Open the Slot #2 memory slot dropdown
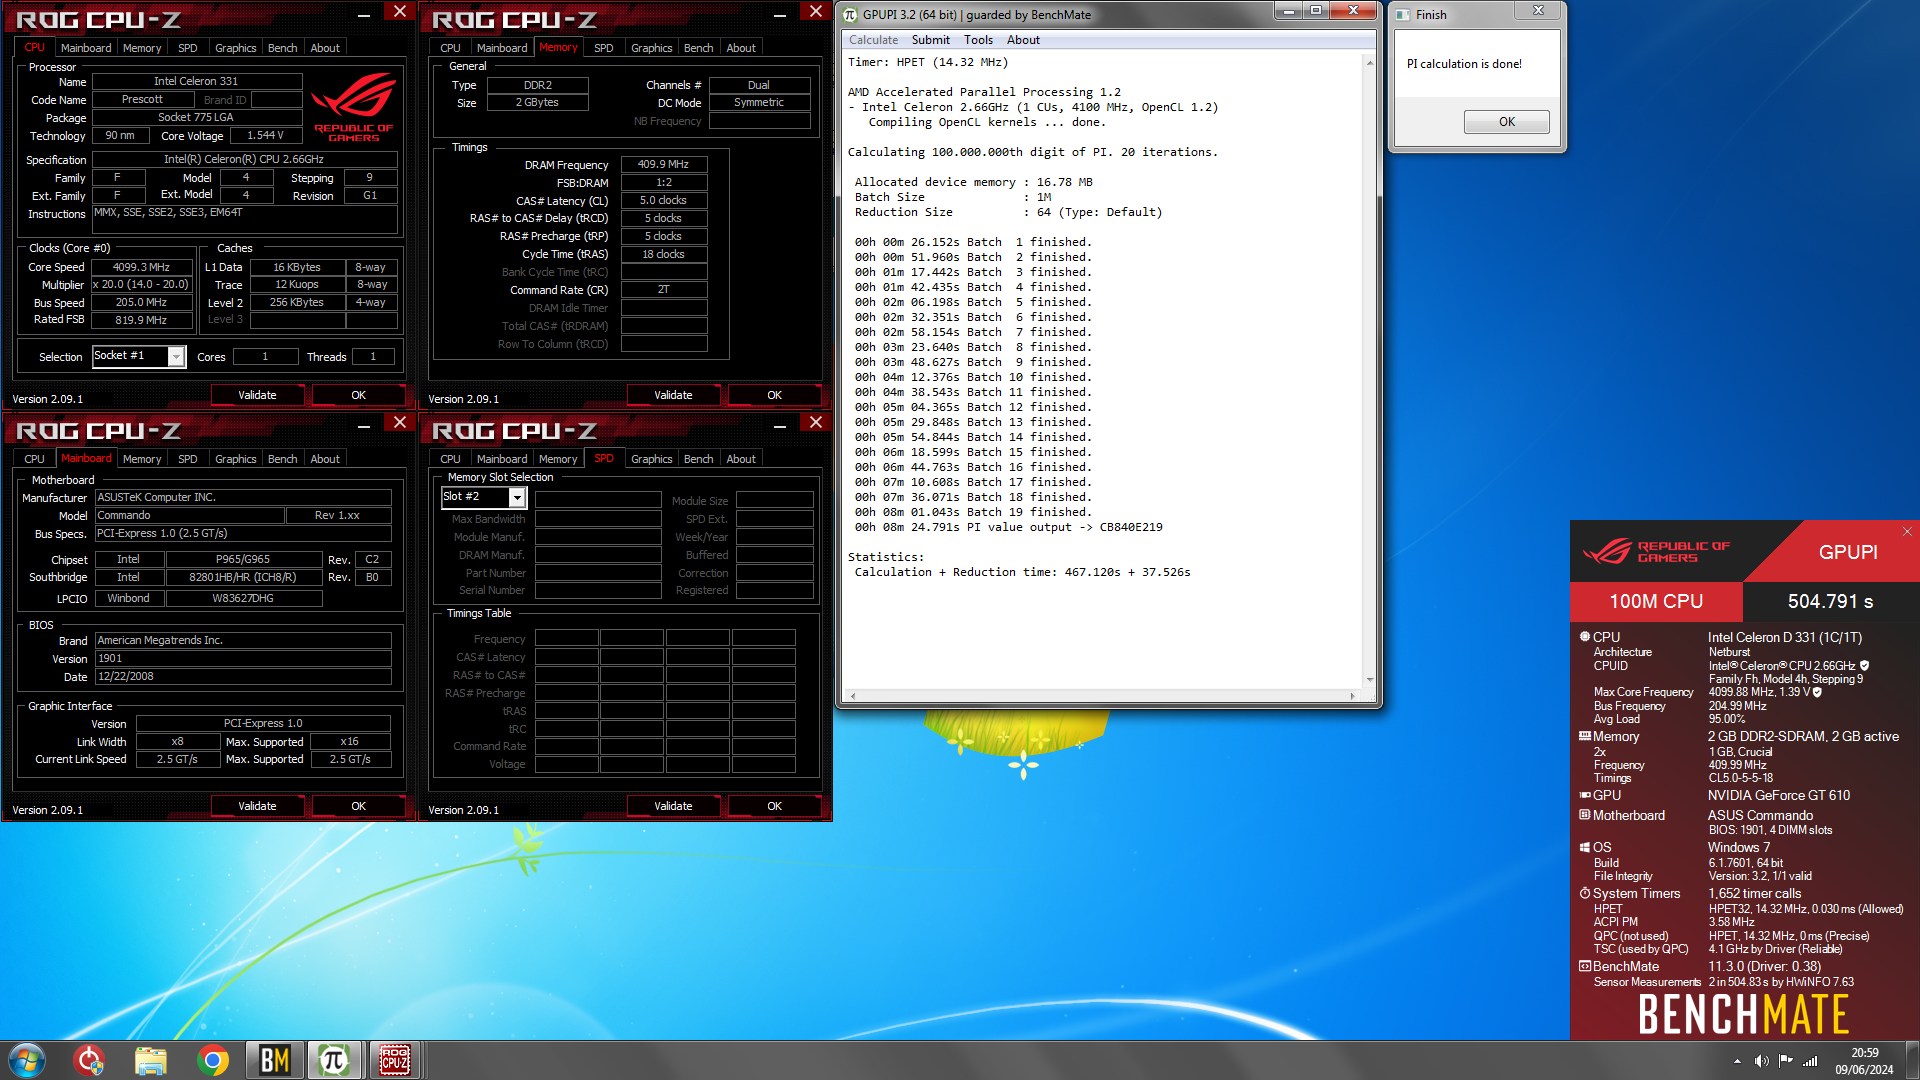This screenshot has height=1080, width=1920. coord(517,497)
